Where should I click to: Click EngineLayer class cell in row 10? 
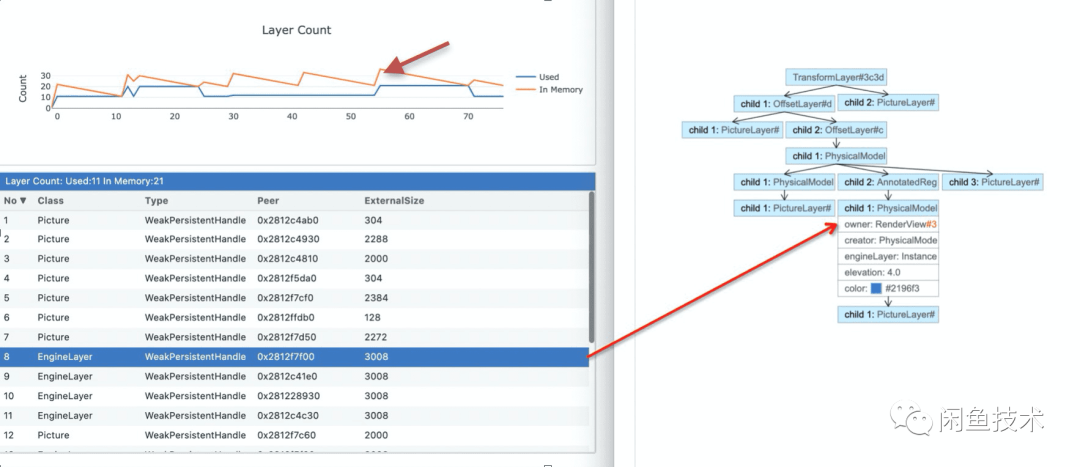coord(65,396)
